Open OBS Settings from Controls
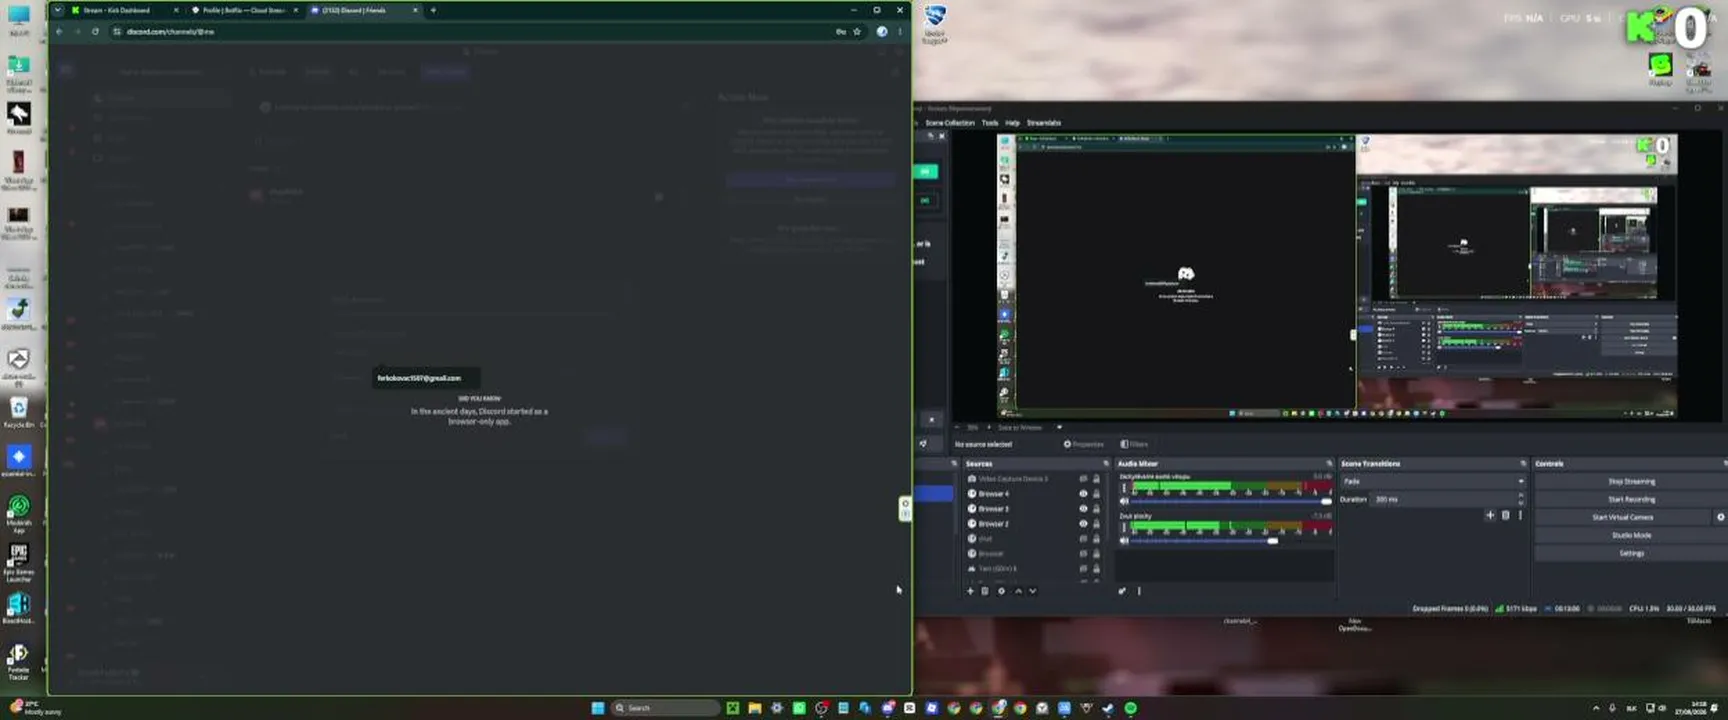Screen dimensions: 1728x720 1631,553
